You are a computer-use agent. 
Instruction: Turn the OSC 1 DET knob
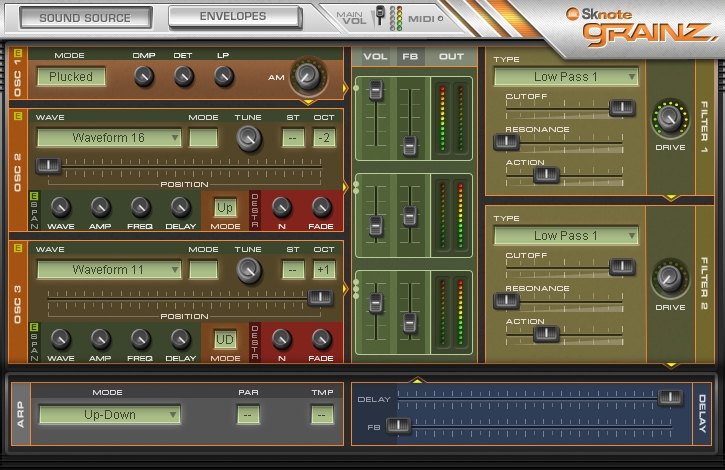184,76
